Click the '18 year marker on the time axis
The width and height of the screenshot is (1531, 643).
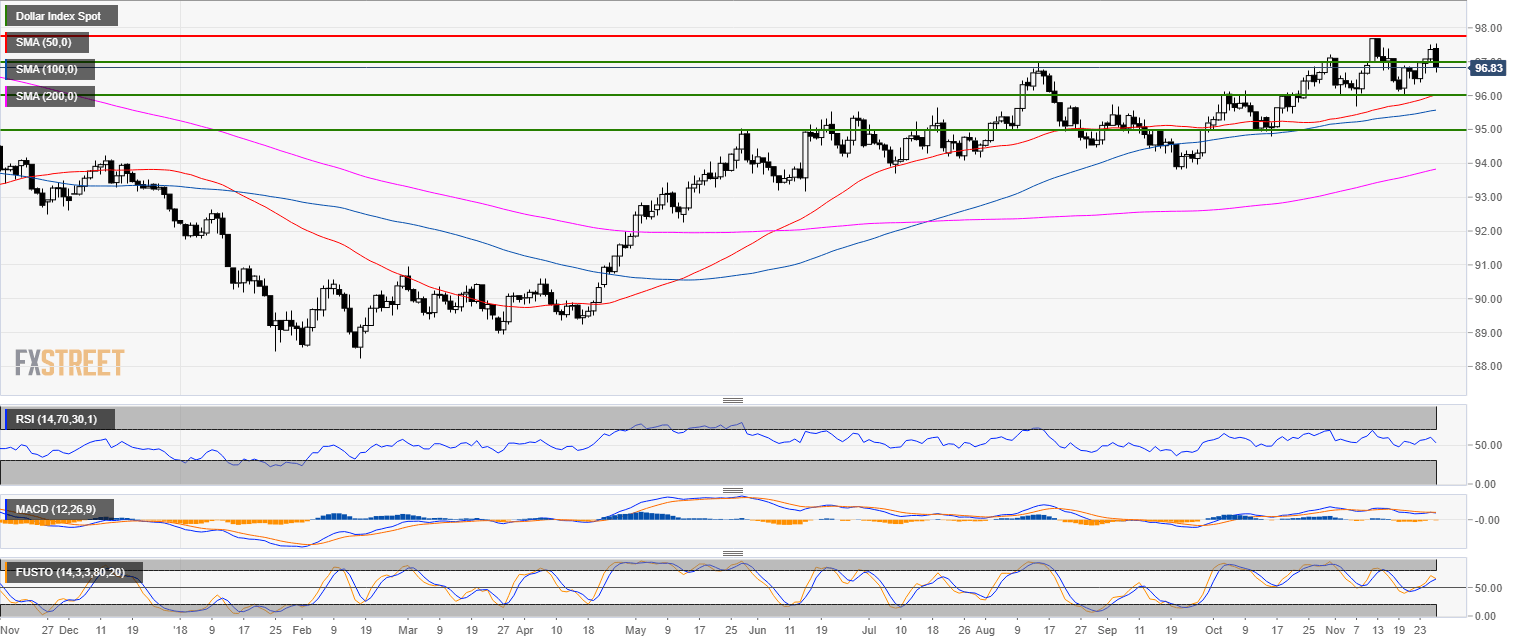[x=180, y=632]
